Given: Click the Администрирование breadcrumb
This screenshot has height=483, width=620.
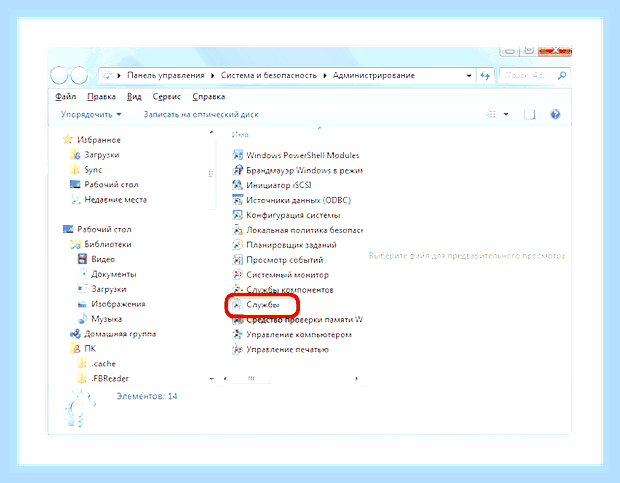Looking at the screenshot, I should tap(374, 75).
